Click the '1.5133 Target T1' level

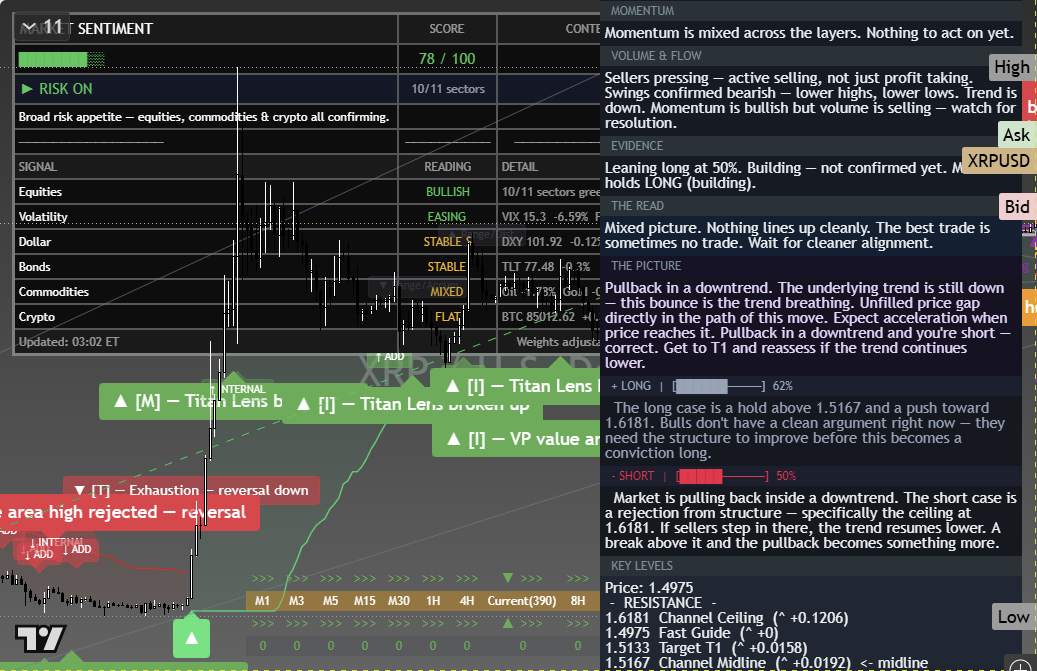(x=706, y=648)
